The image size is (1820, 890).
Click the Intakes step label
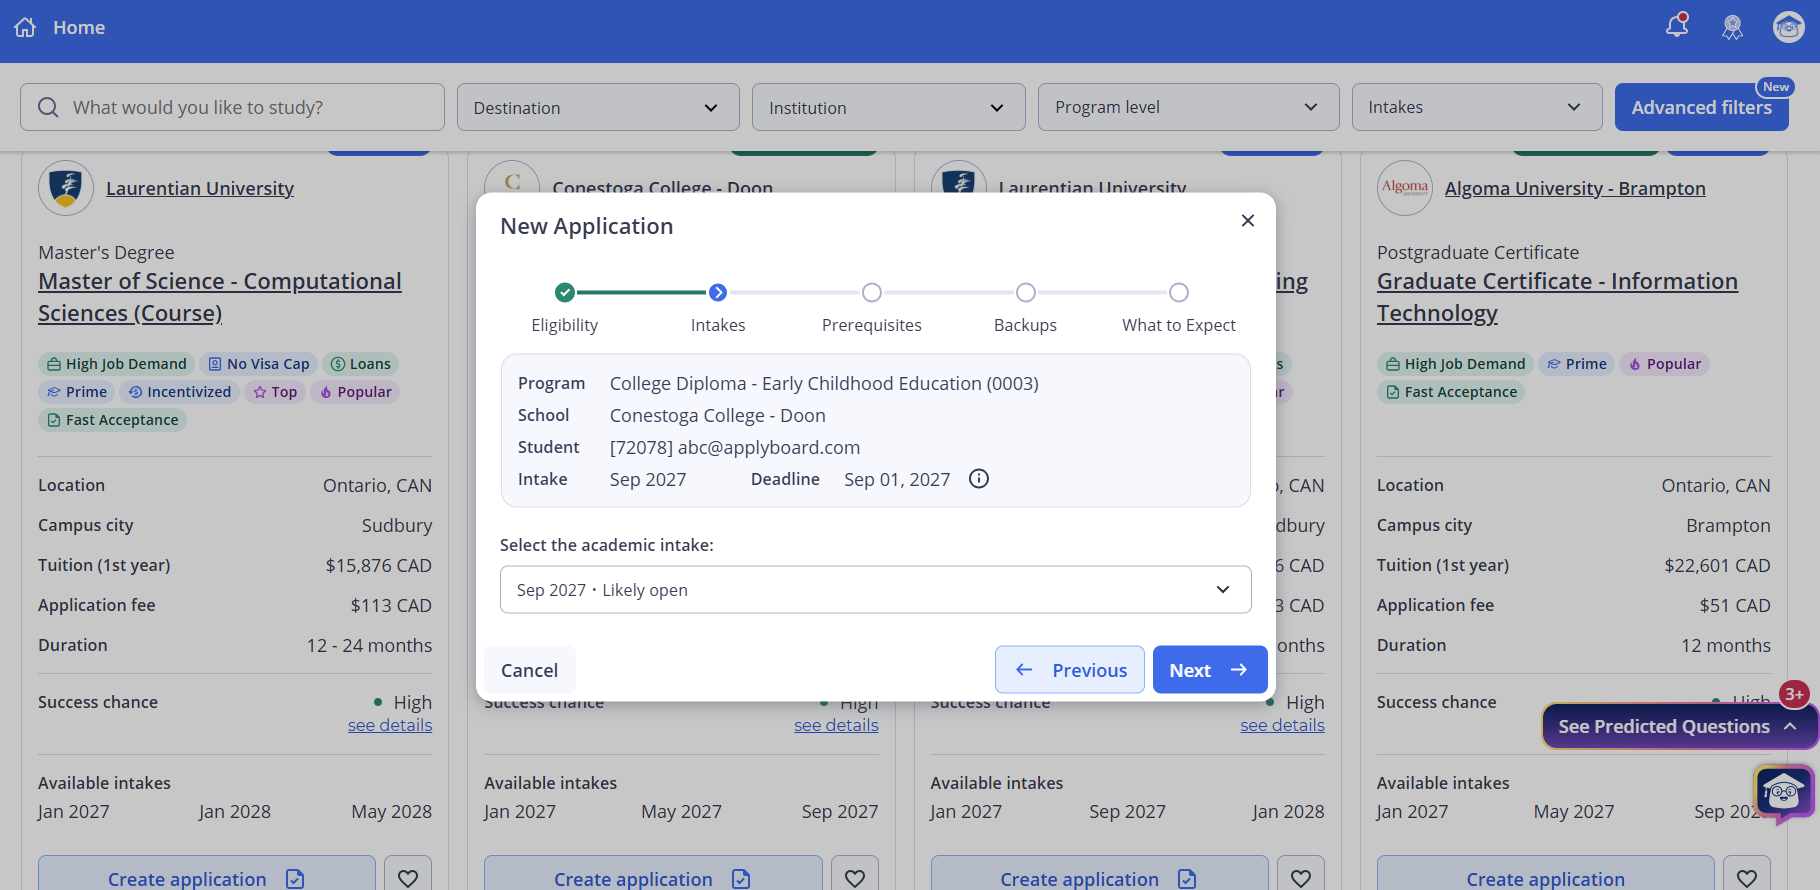click(718, 325)
